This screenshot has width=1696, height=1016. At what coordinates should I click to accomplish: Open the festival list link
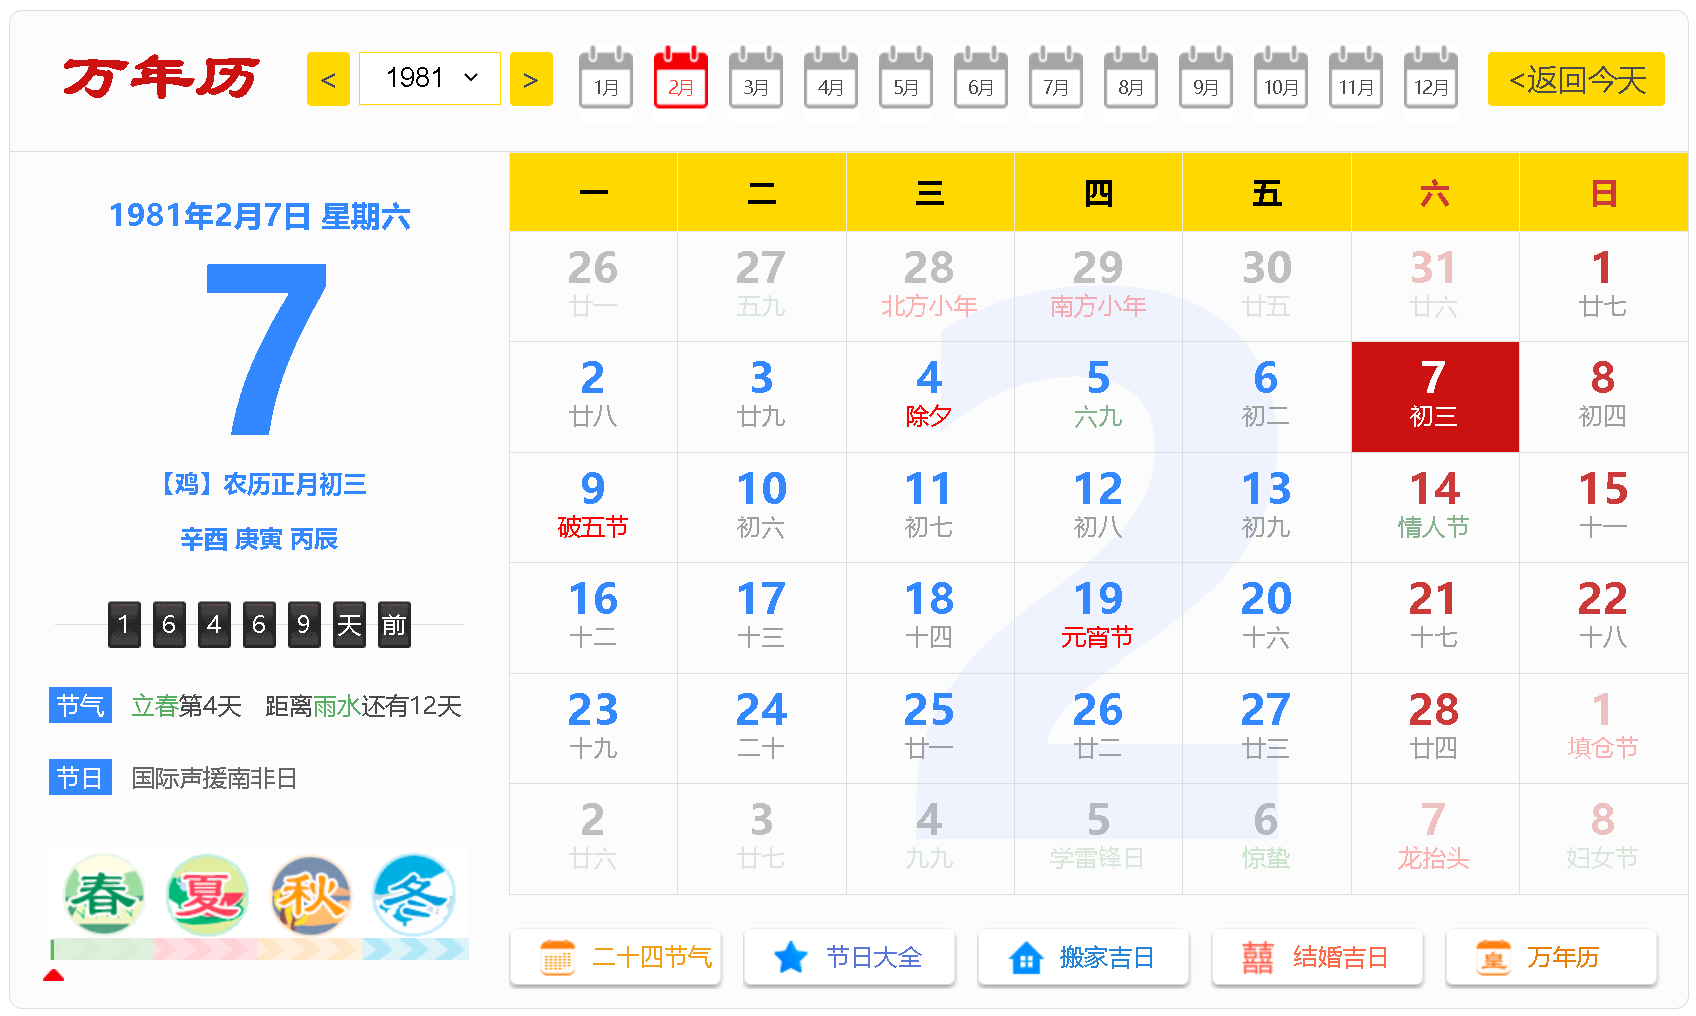point(849,957)
